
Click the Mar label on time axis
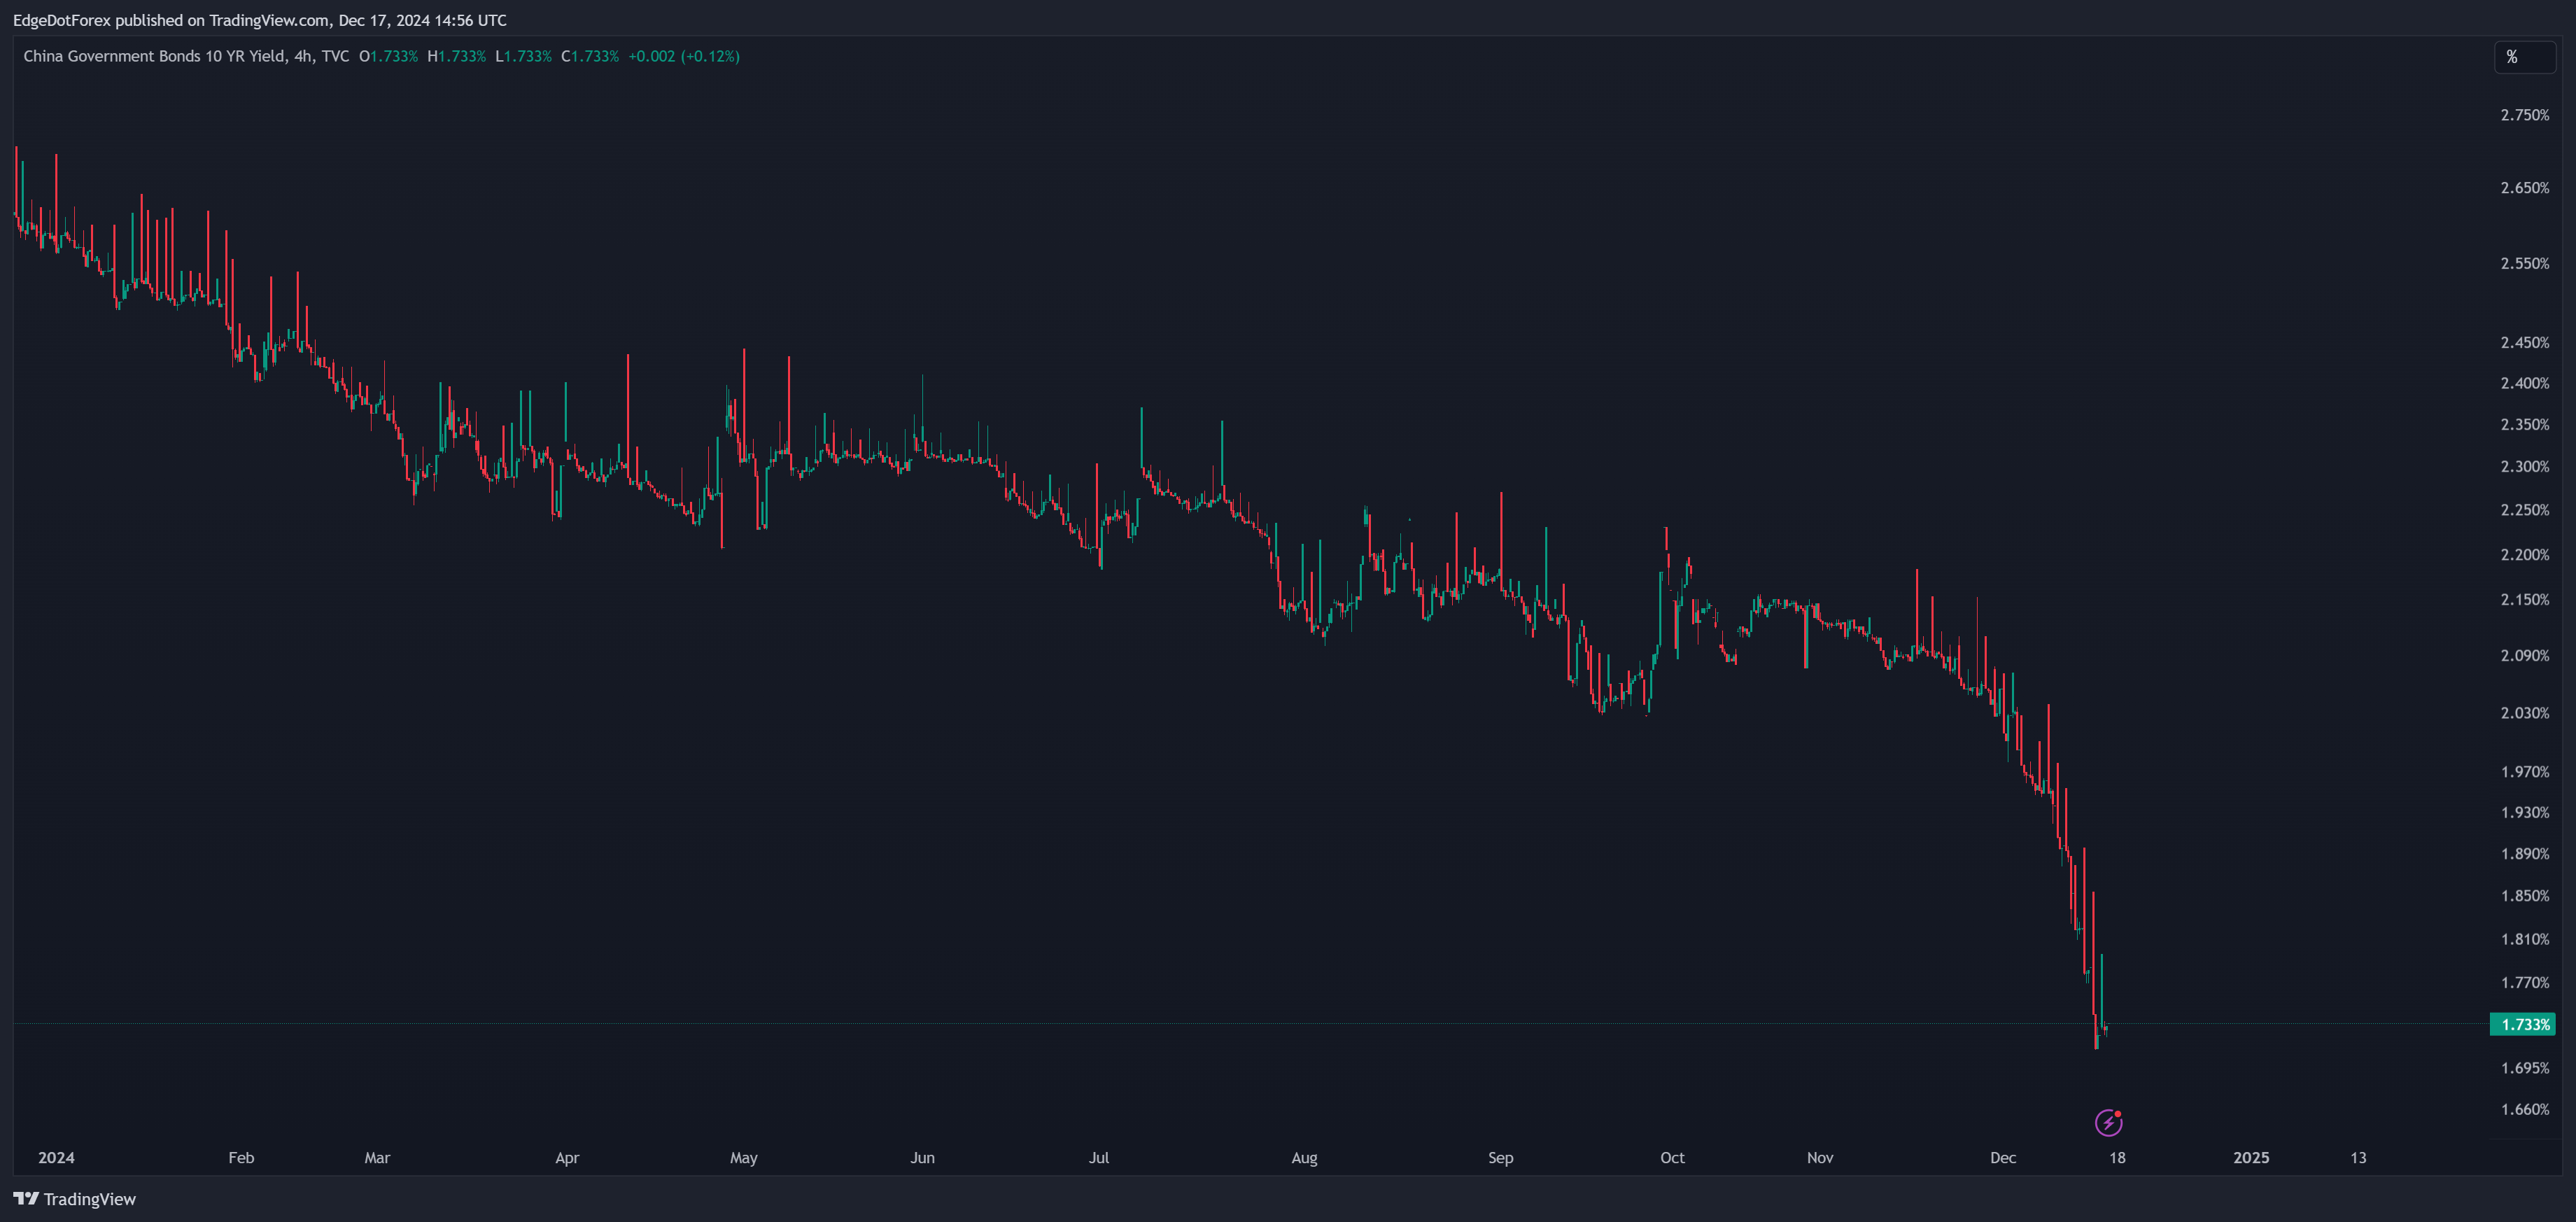tap(377, 1158)
